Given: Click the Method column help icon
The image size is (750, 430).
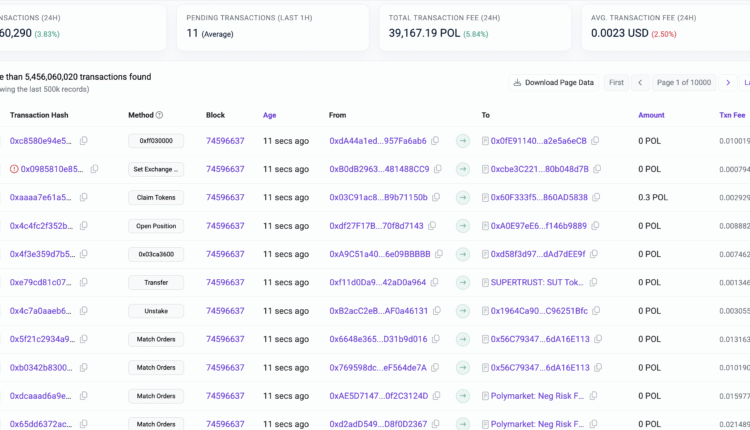Looking at the screenshot, I should (x=160, y=115).
